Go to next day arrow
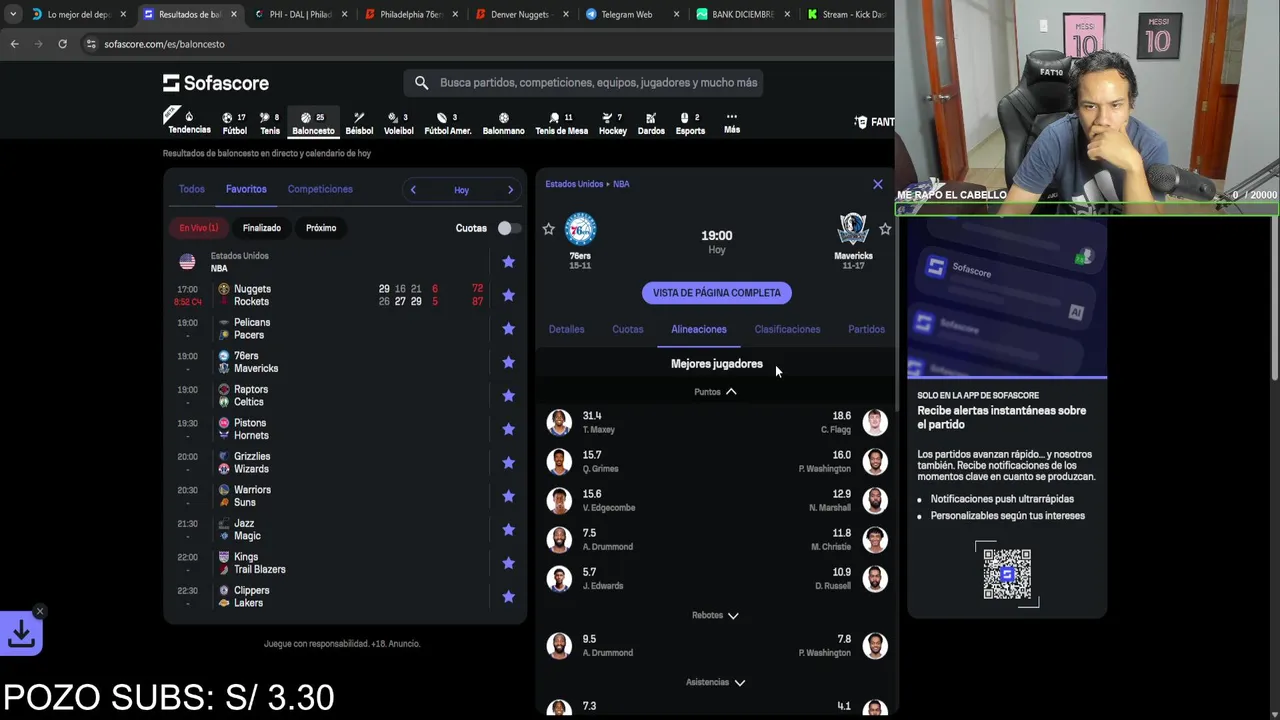Screen dimensions: 1280x720 [510, 190]
